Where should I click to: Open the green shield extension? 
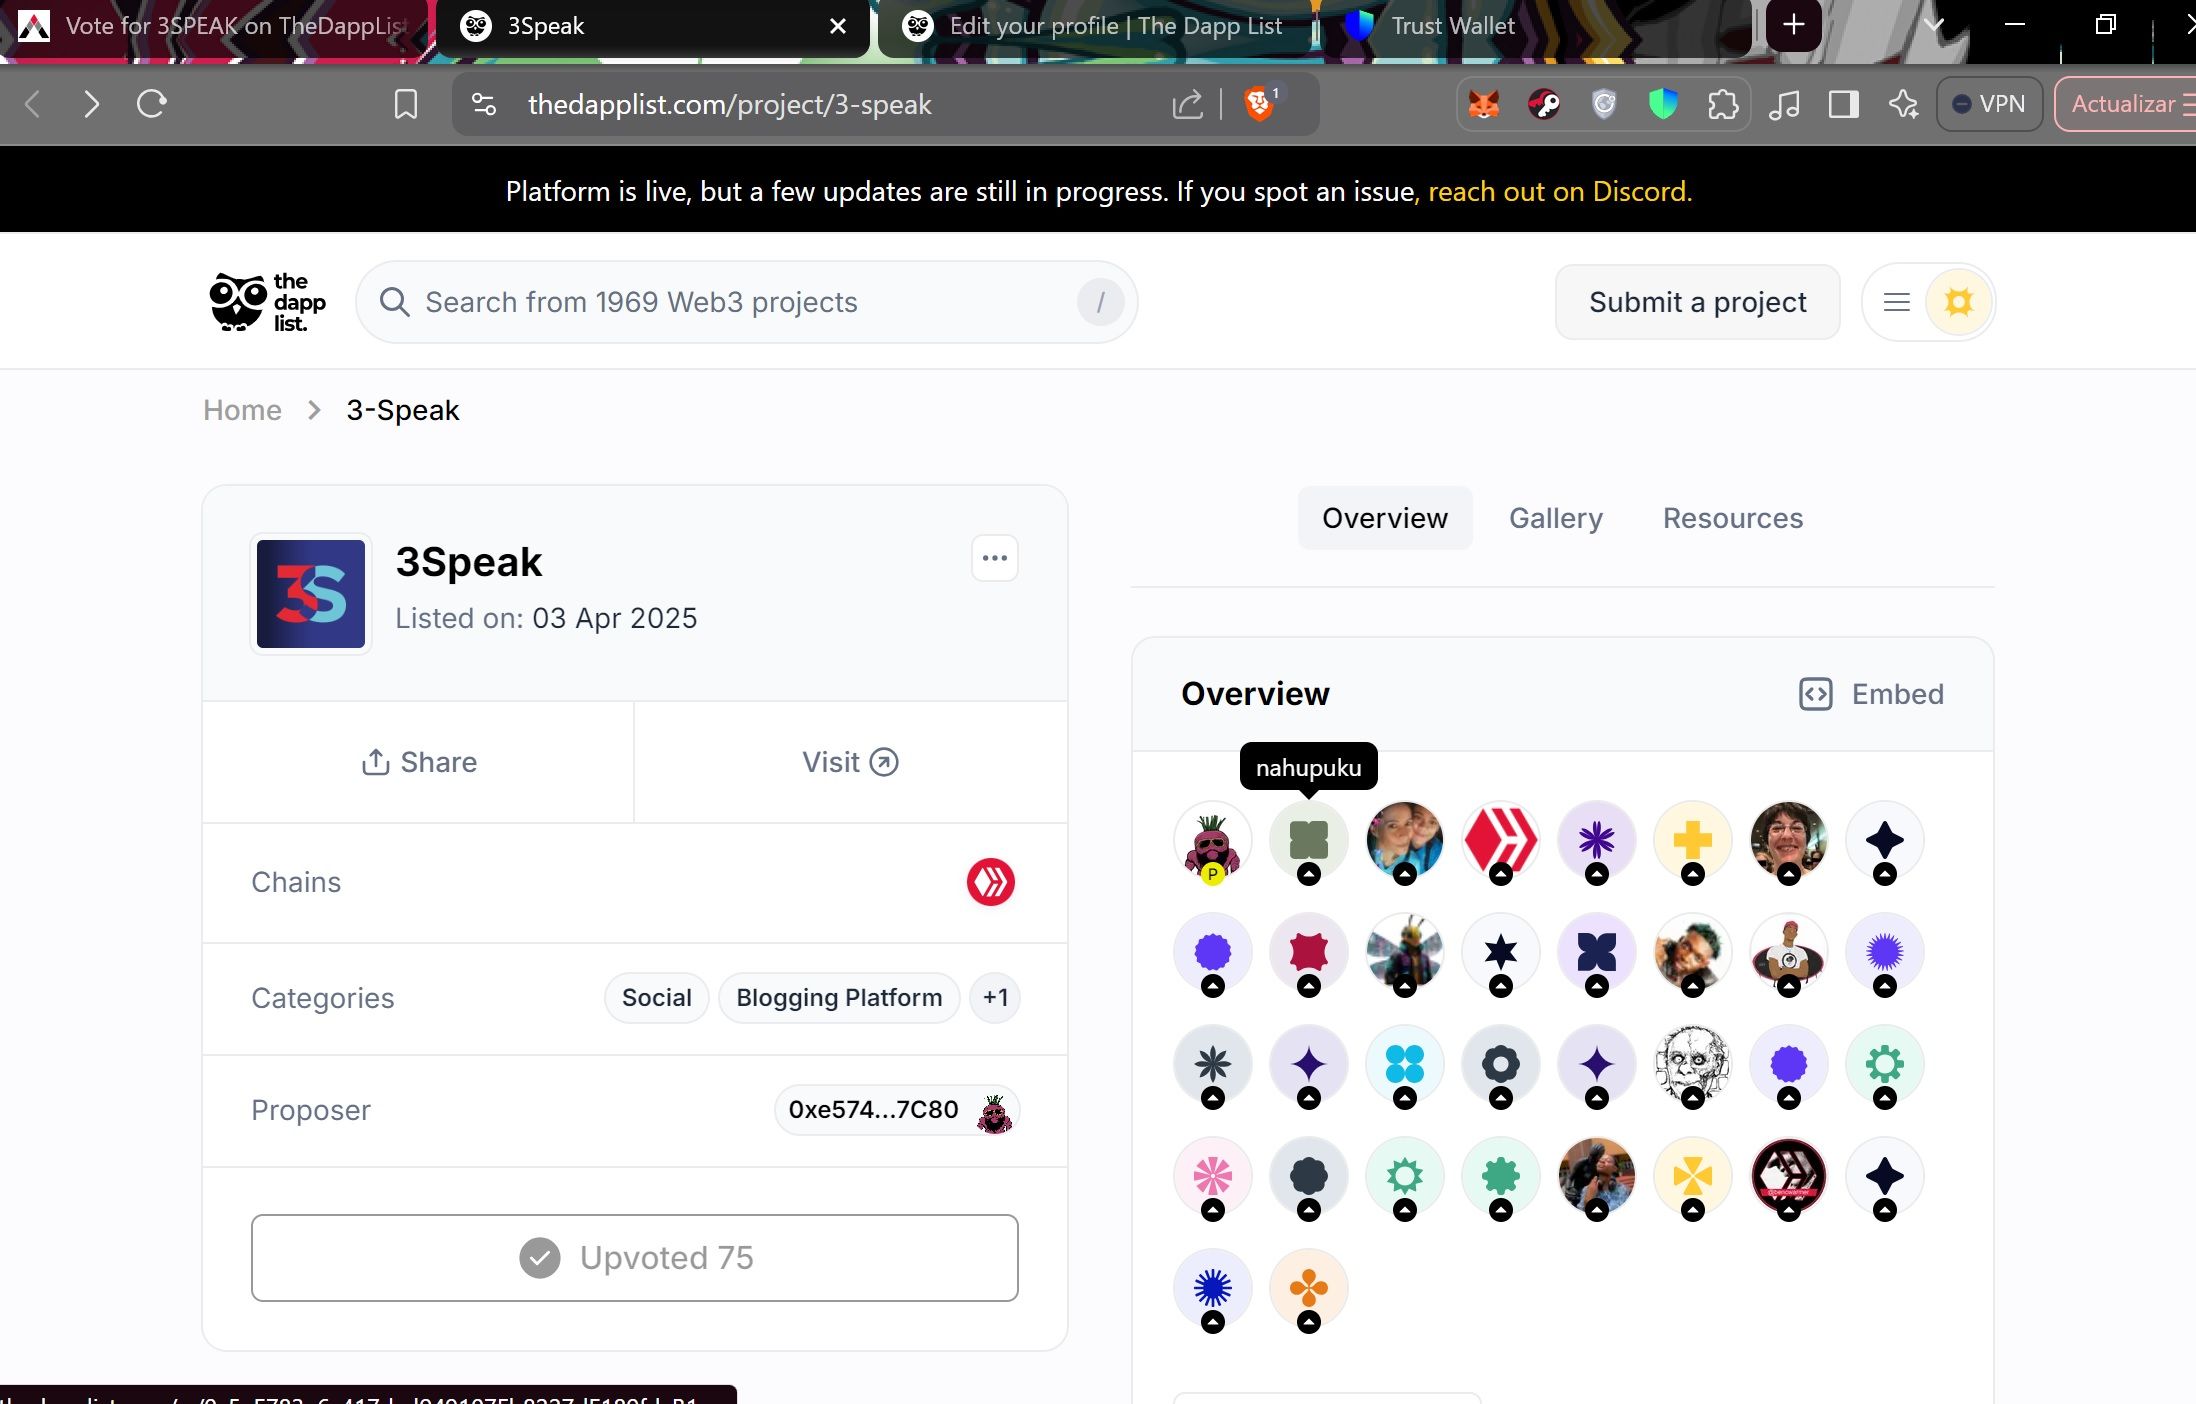[x=1663, y=104]
